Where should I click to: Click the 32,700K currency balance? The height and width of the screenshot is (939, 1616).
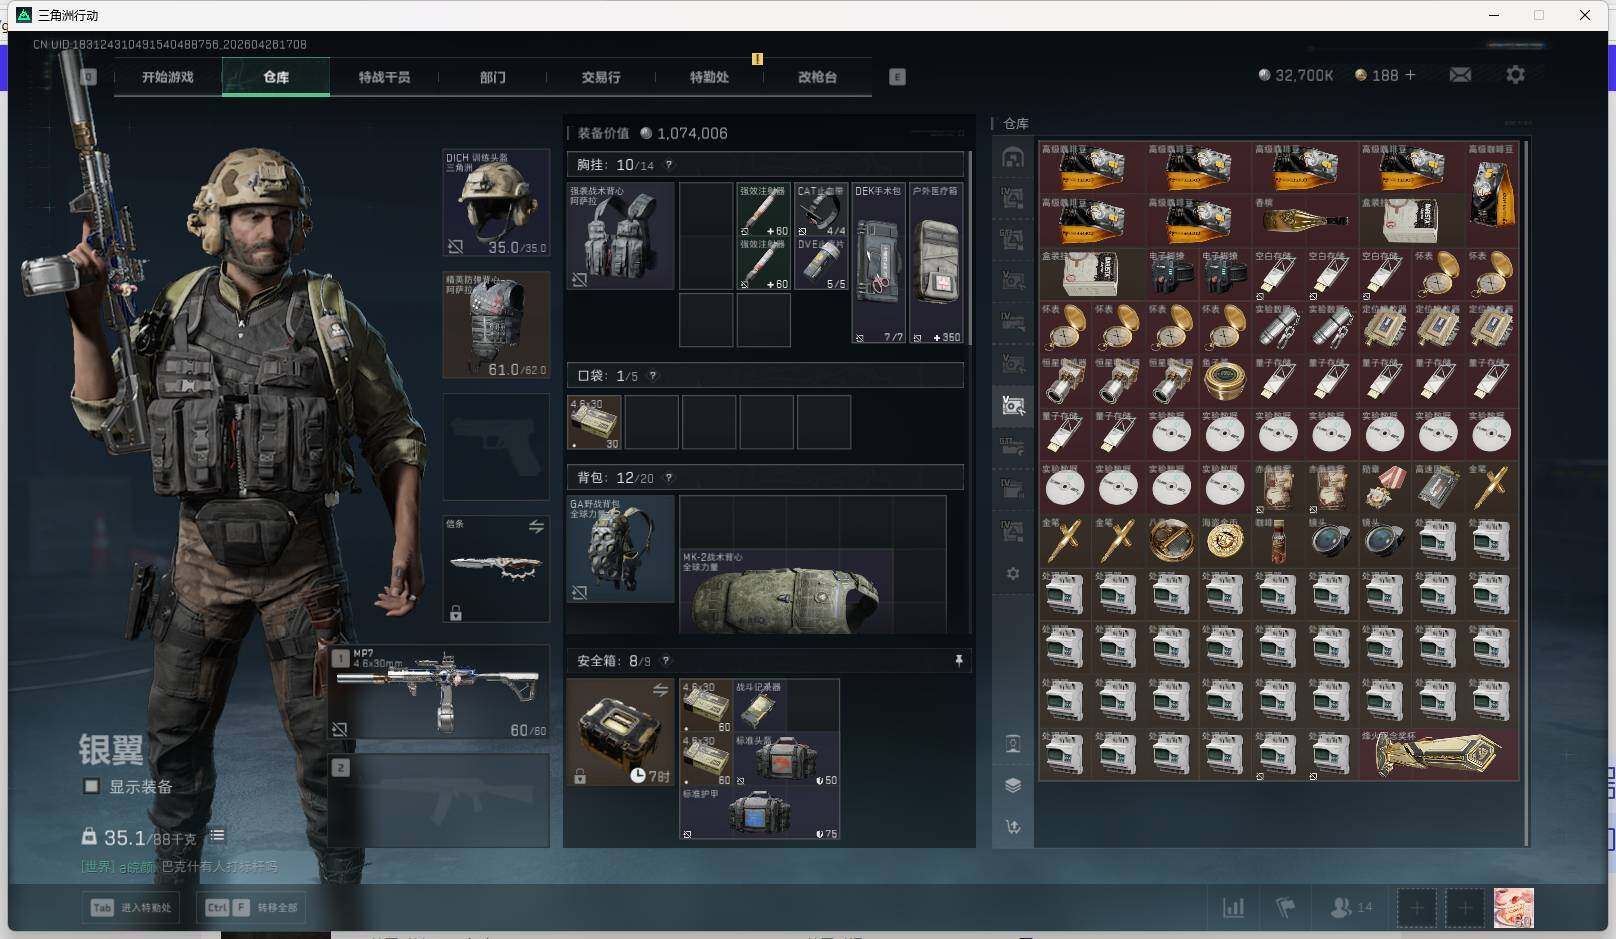1295,75
